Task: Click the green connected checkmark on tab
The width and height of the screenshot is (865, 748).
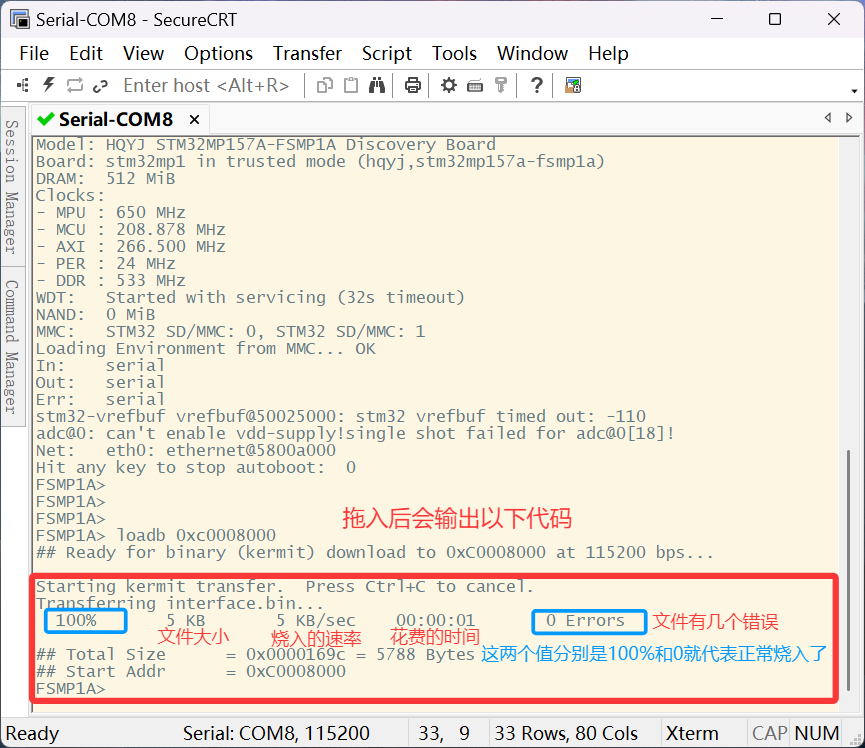Action: coord(45,119)
